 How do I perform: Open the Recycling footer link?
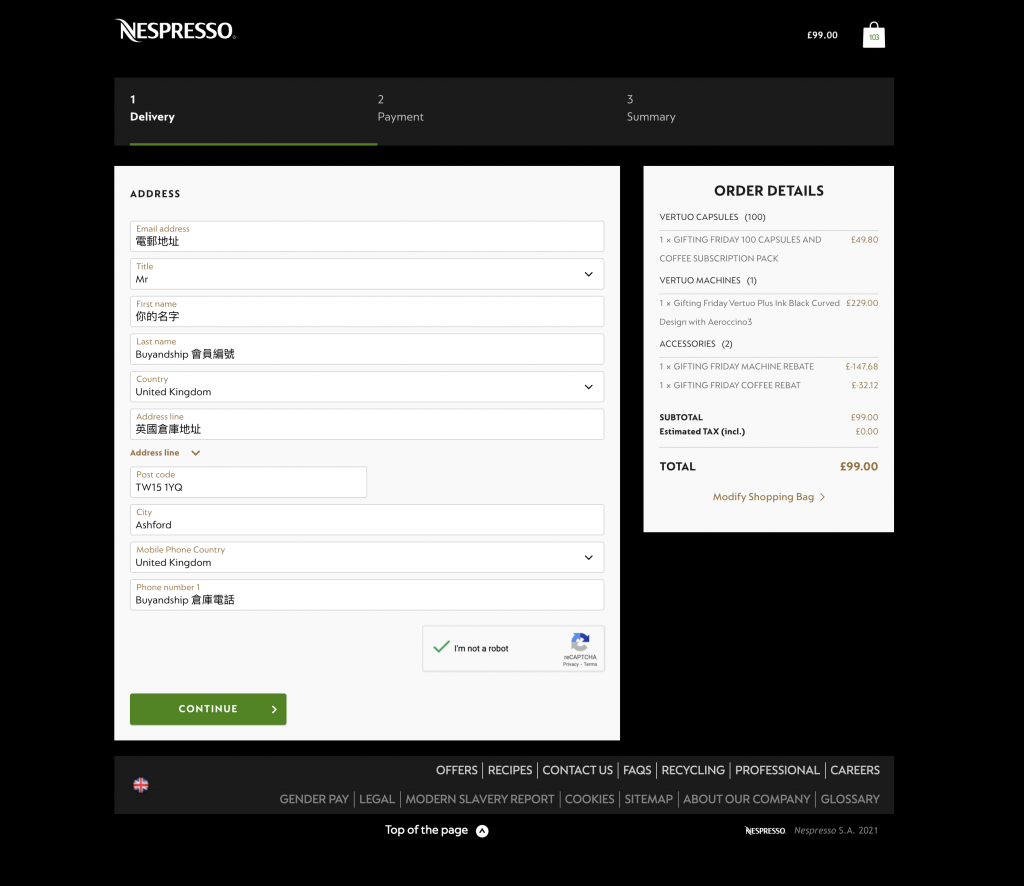[693, 770]
